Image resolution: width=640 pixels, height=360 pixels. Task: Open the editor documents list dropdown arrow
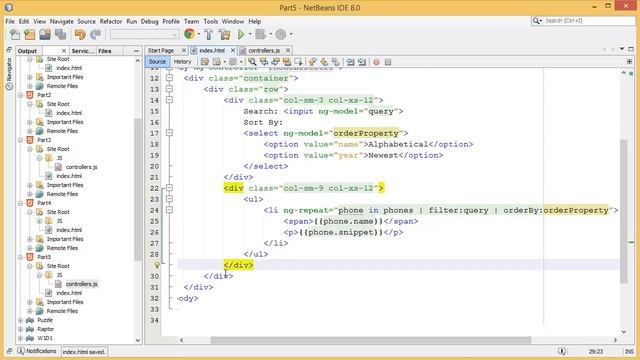pos(622,49)
